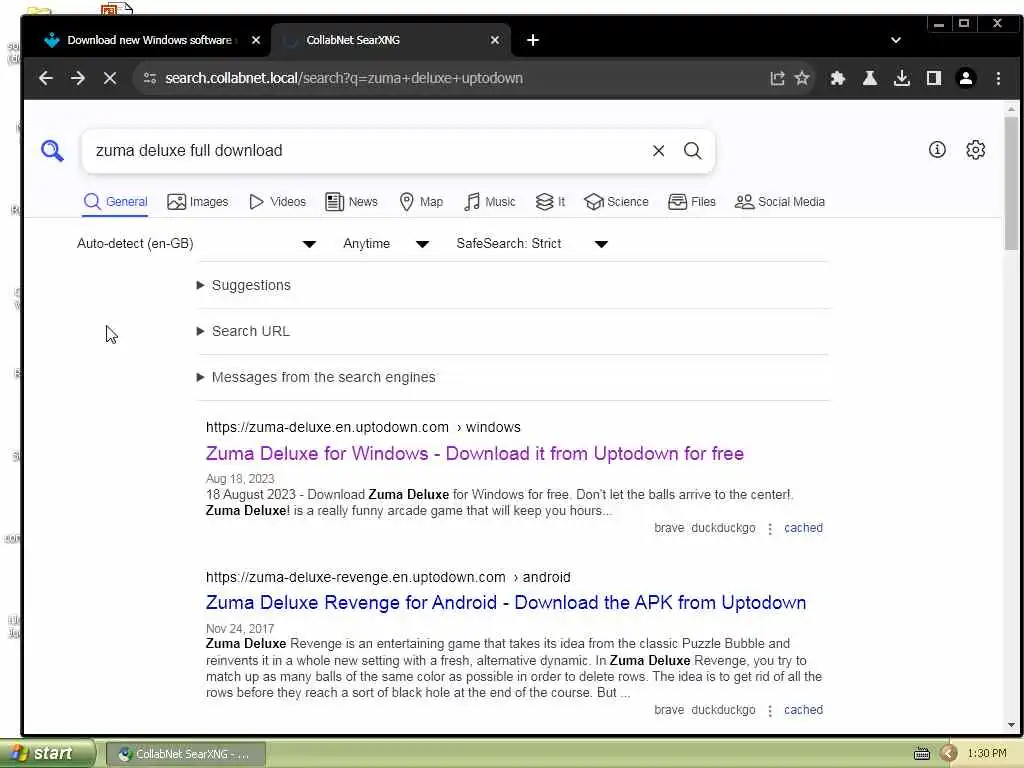Select the News search category

click(x=351, y=202)
